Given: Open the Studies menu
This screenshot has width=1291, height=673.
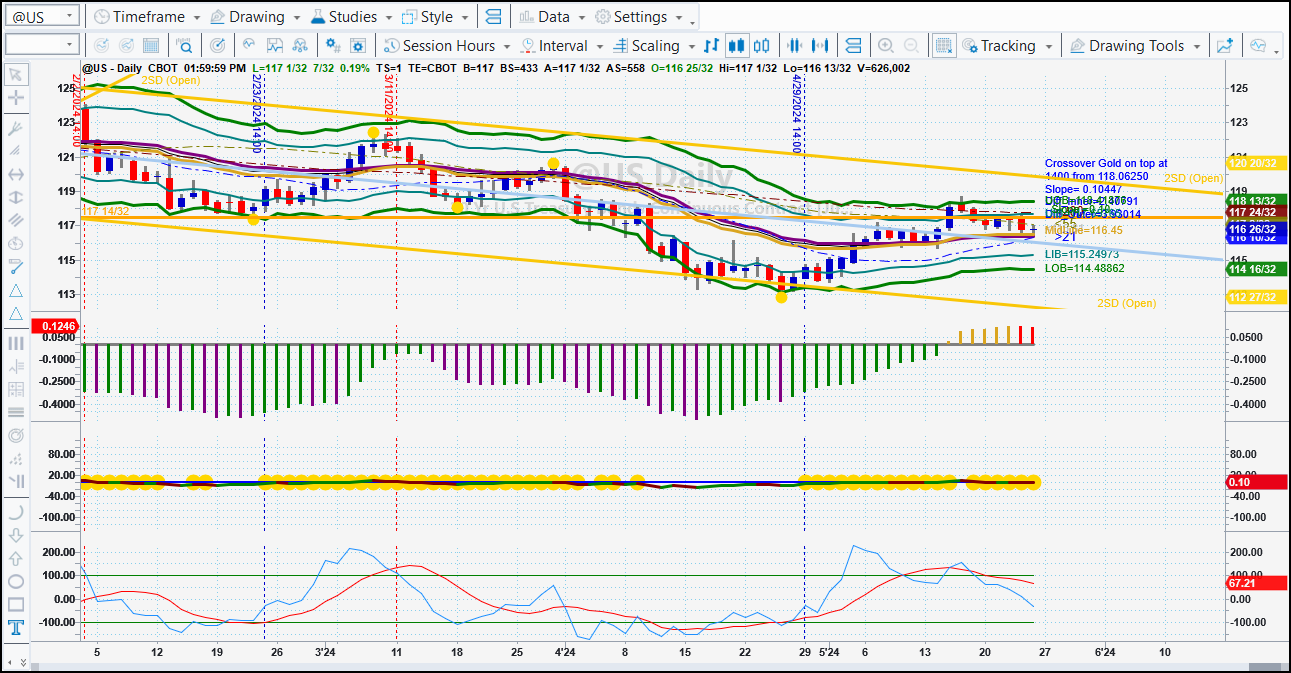Looking at the screenshot, I should tap(352, 17).
